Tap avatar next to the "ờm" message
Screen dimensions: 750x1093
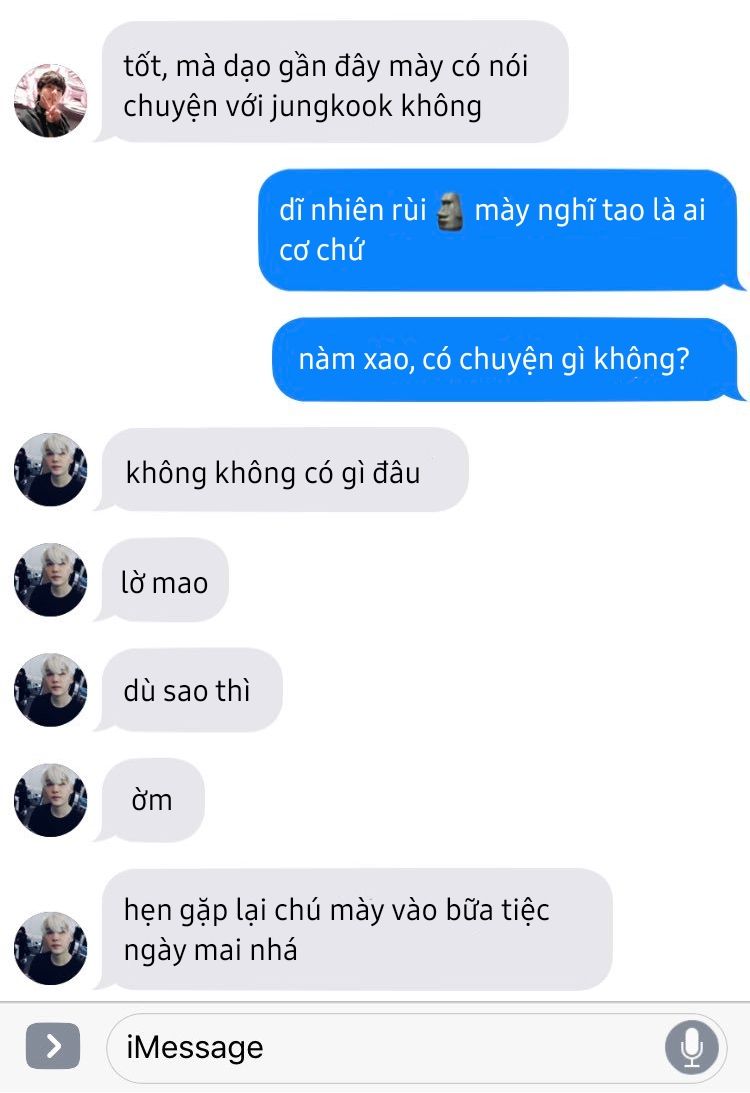coord(50,800)
